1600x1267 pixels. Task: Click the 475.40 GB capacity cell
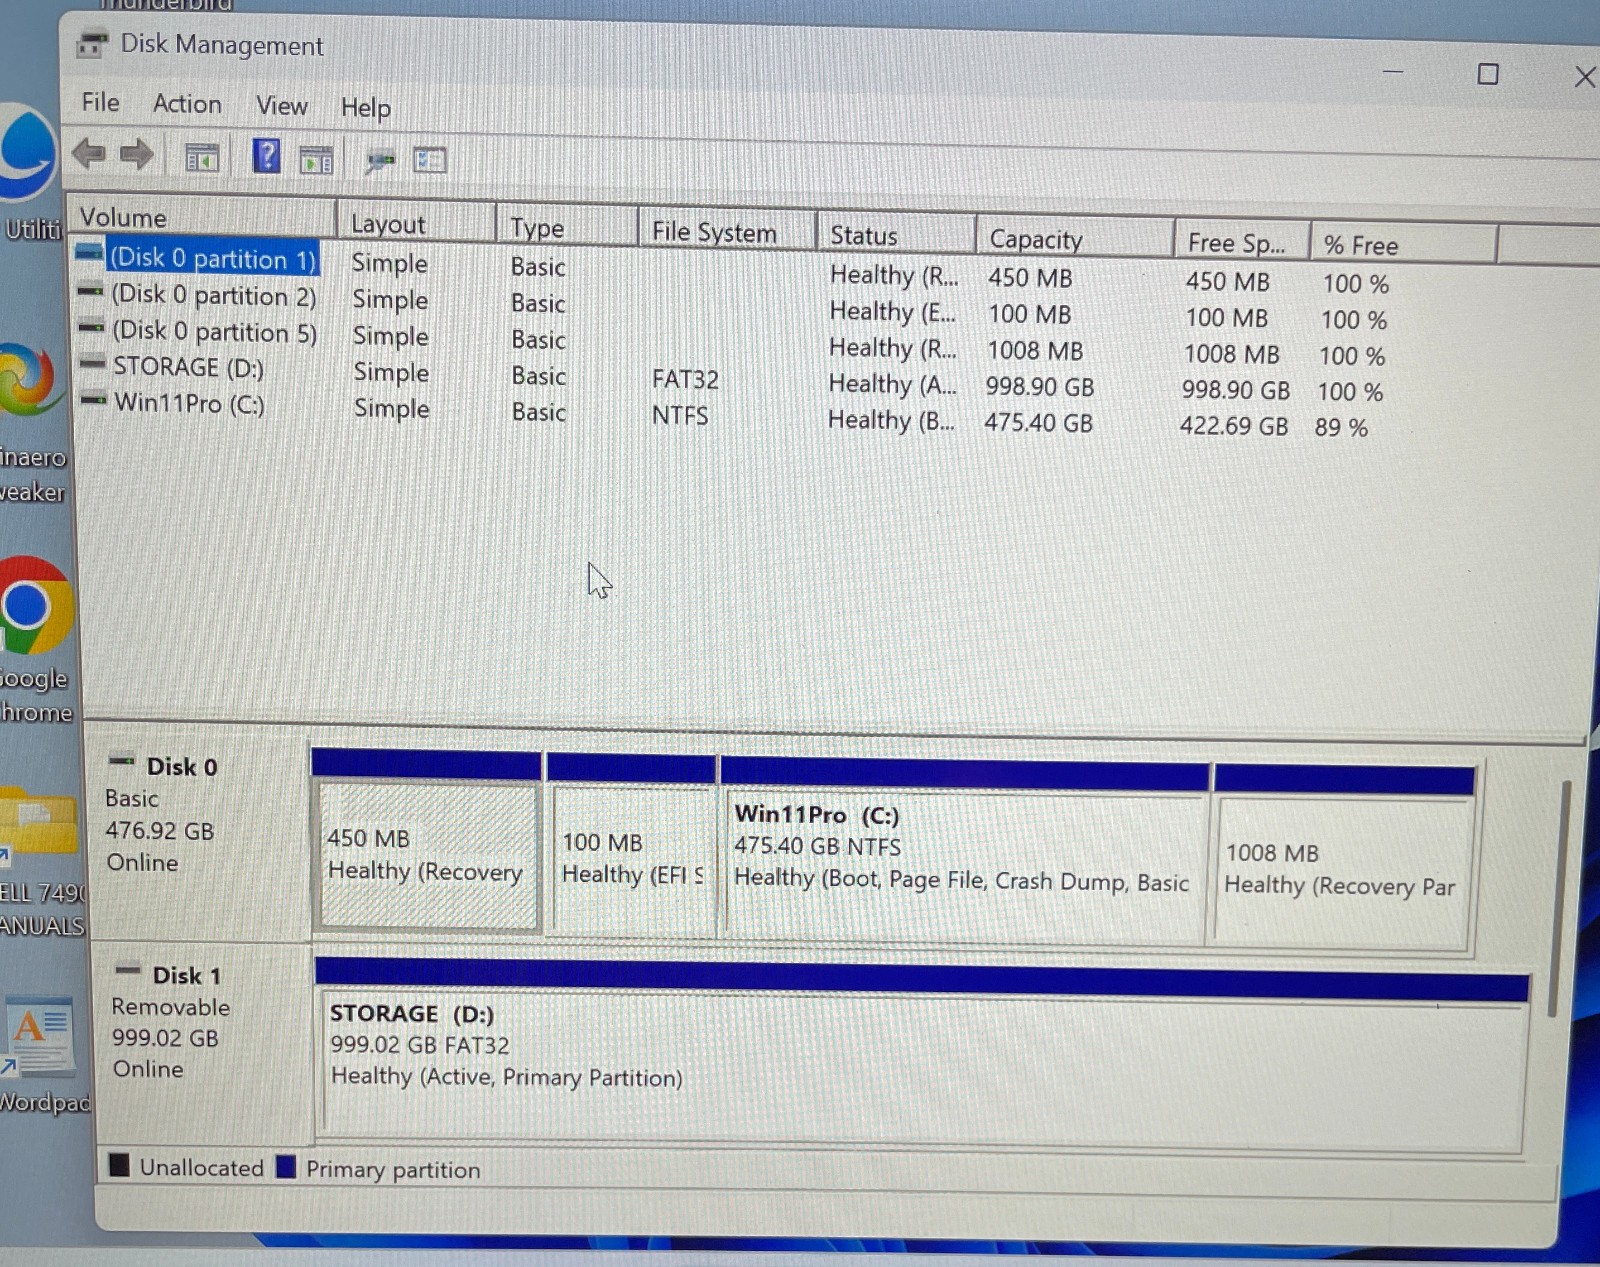1038,423
